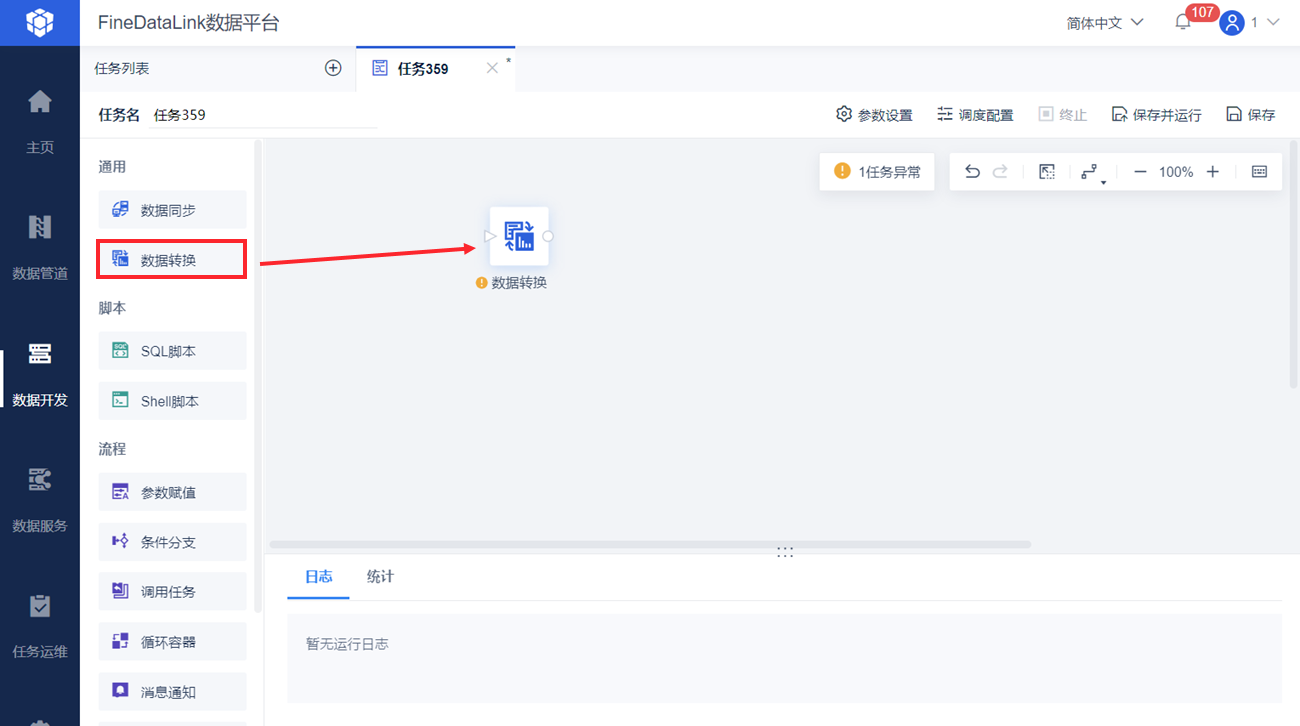Select the 数据转换 node in the palette
1300x726 pixels.
172,259
